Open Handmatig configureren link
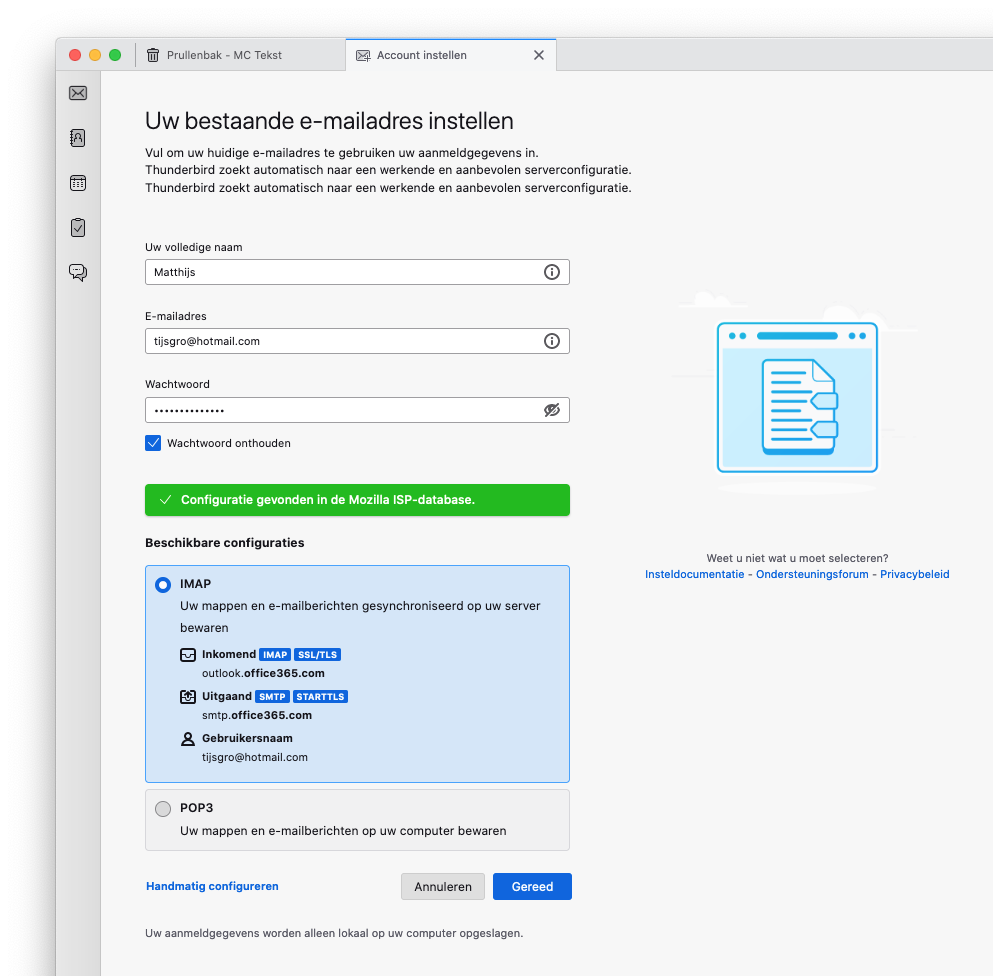The height and width of the screenshot is (976, 993). (x=212, y=886)
